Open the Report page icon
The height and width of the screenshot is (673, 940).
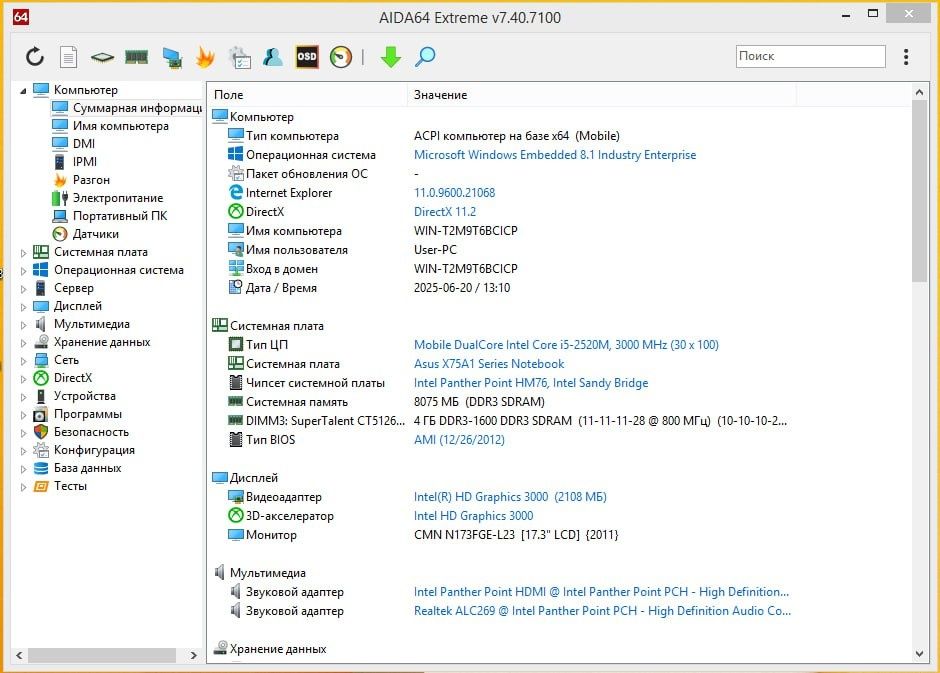point(68,57)
